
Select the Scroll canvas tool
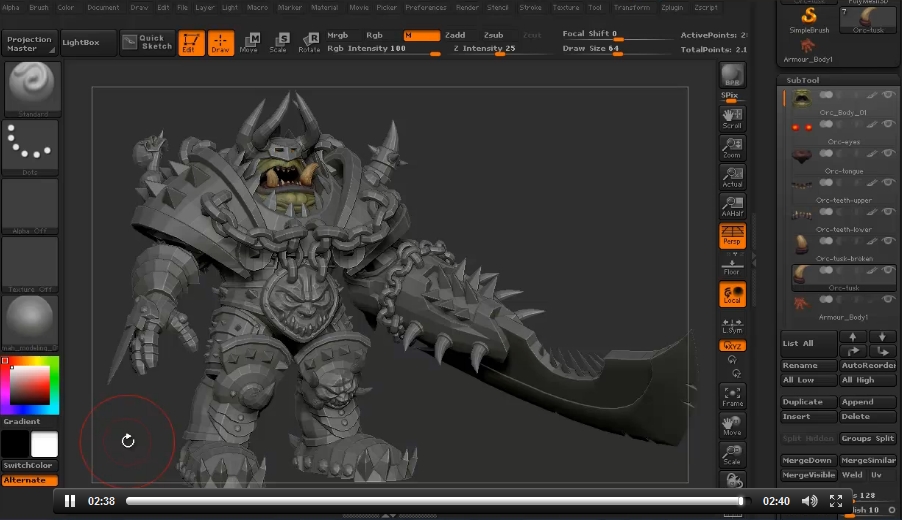coord(732,118)
